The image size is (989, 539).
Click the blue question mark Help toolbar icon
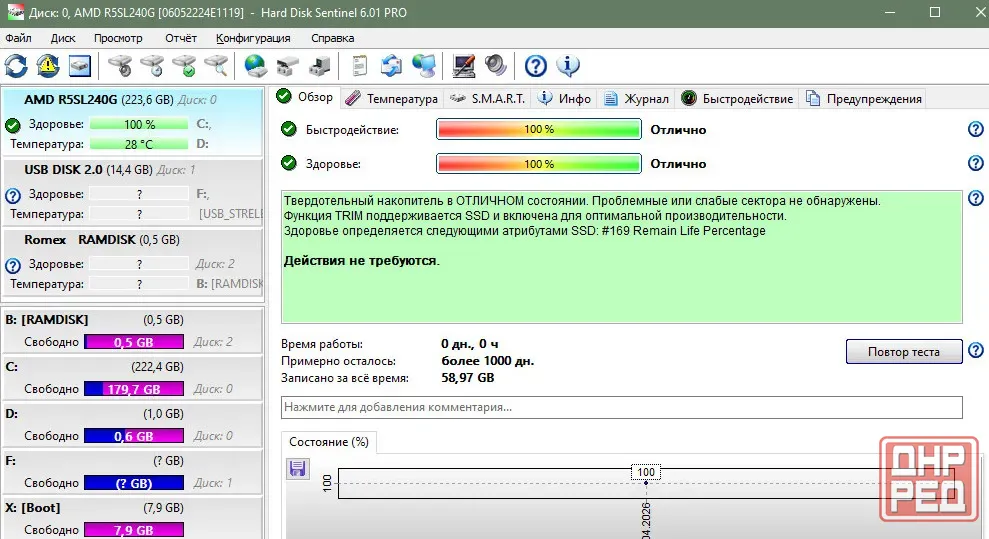click(x=535, y=66)
